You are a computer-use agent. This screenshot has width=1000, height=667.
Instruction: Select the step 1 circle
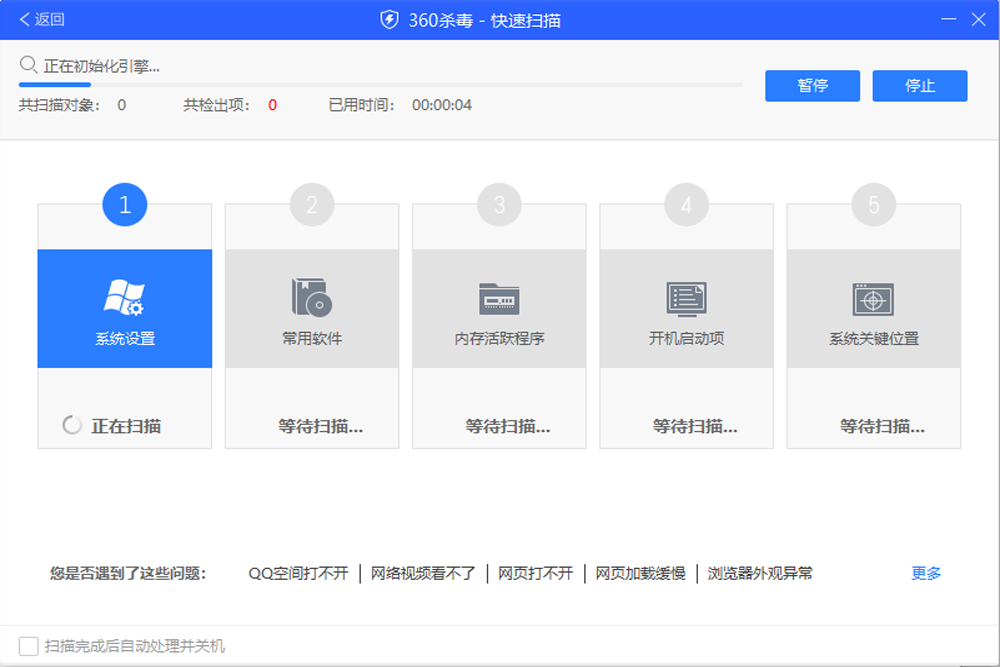click(124, 205)
